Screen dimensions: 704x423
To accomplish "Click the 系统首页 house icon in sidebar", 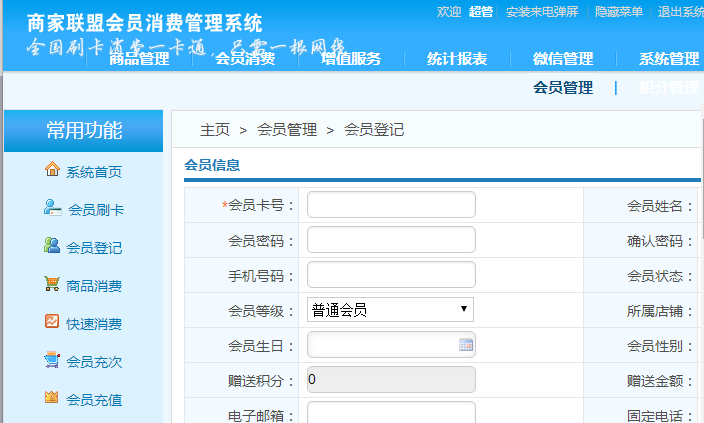I will (52, 170).
